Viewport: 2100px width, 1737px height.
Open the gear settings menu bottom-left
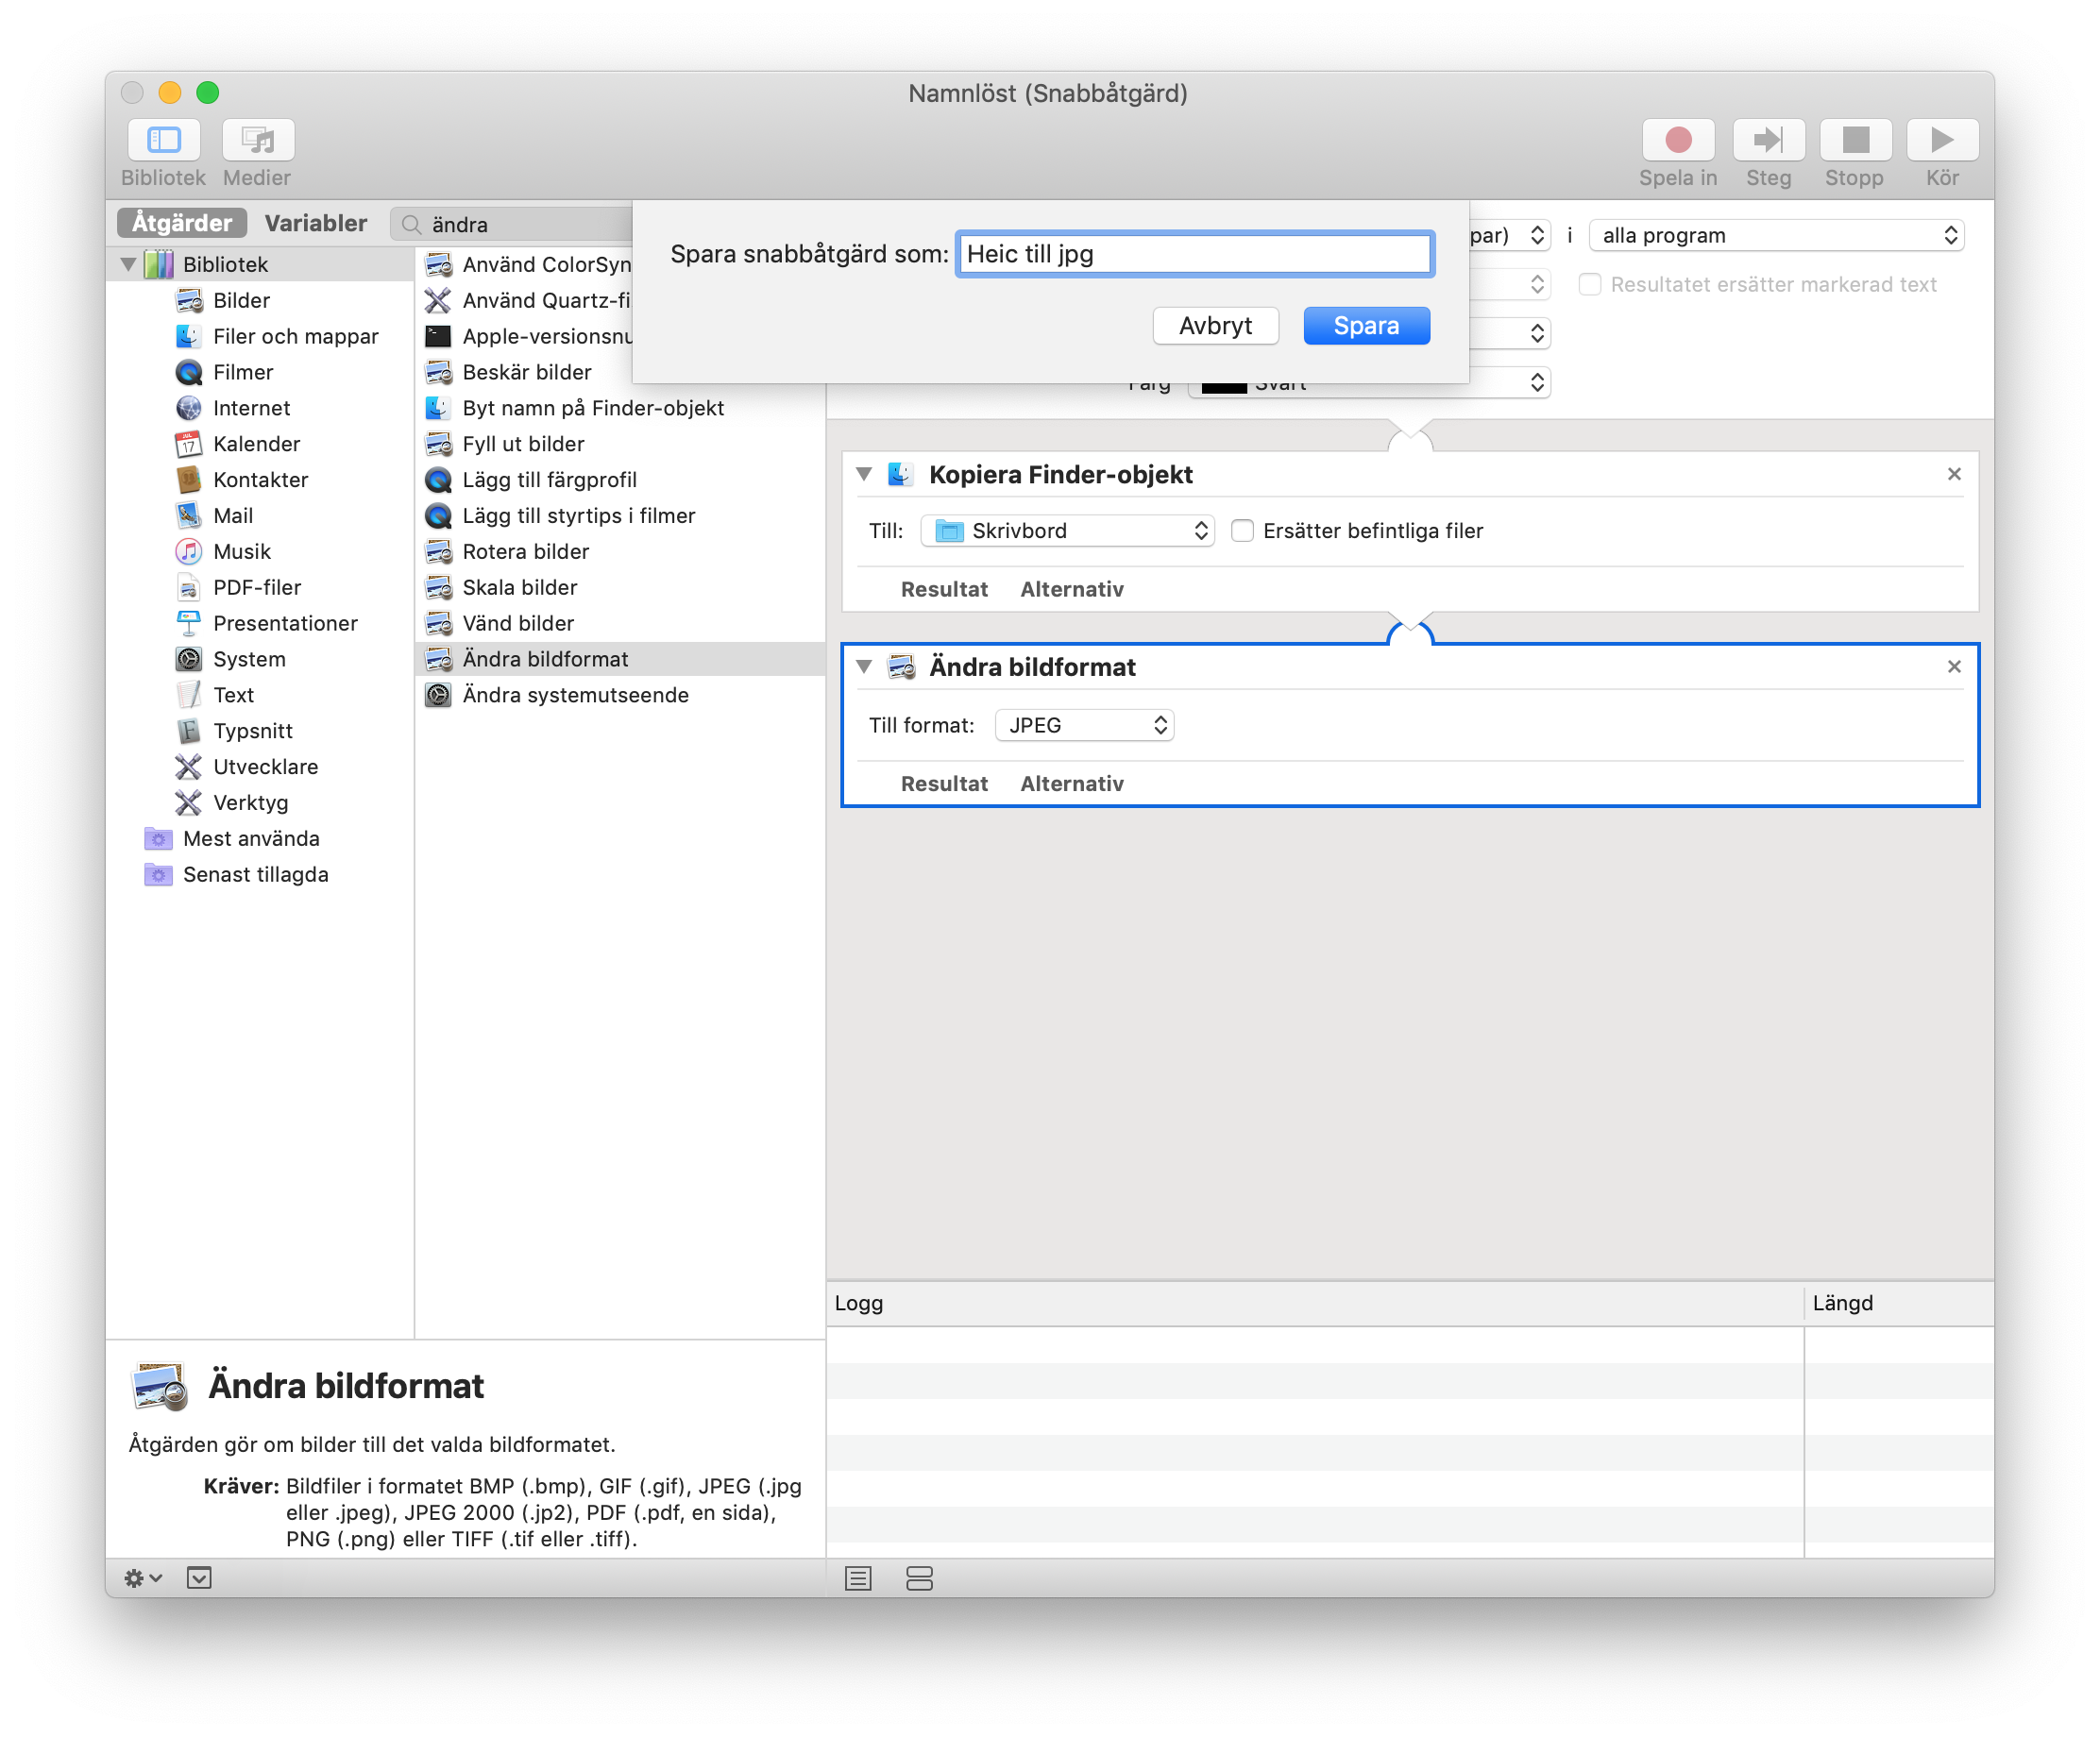tap(141, 1578)
